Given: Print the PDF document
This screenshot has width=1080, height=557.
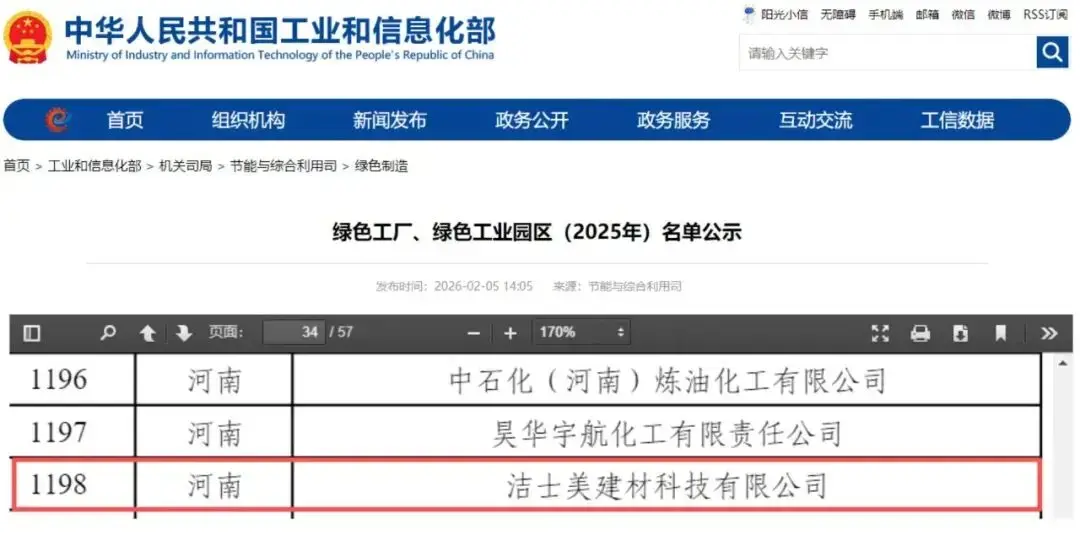Looking at the screenshot, I should pyautogui.click(x=920, y=333).
